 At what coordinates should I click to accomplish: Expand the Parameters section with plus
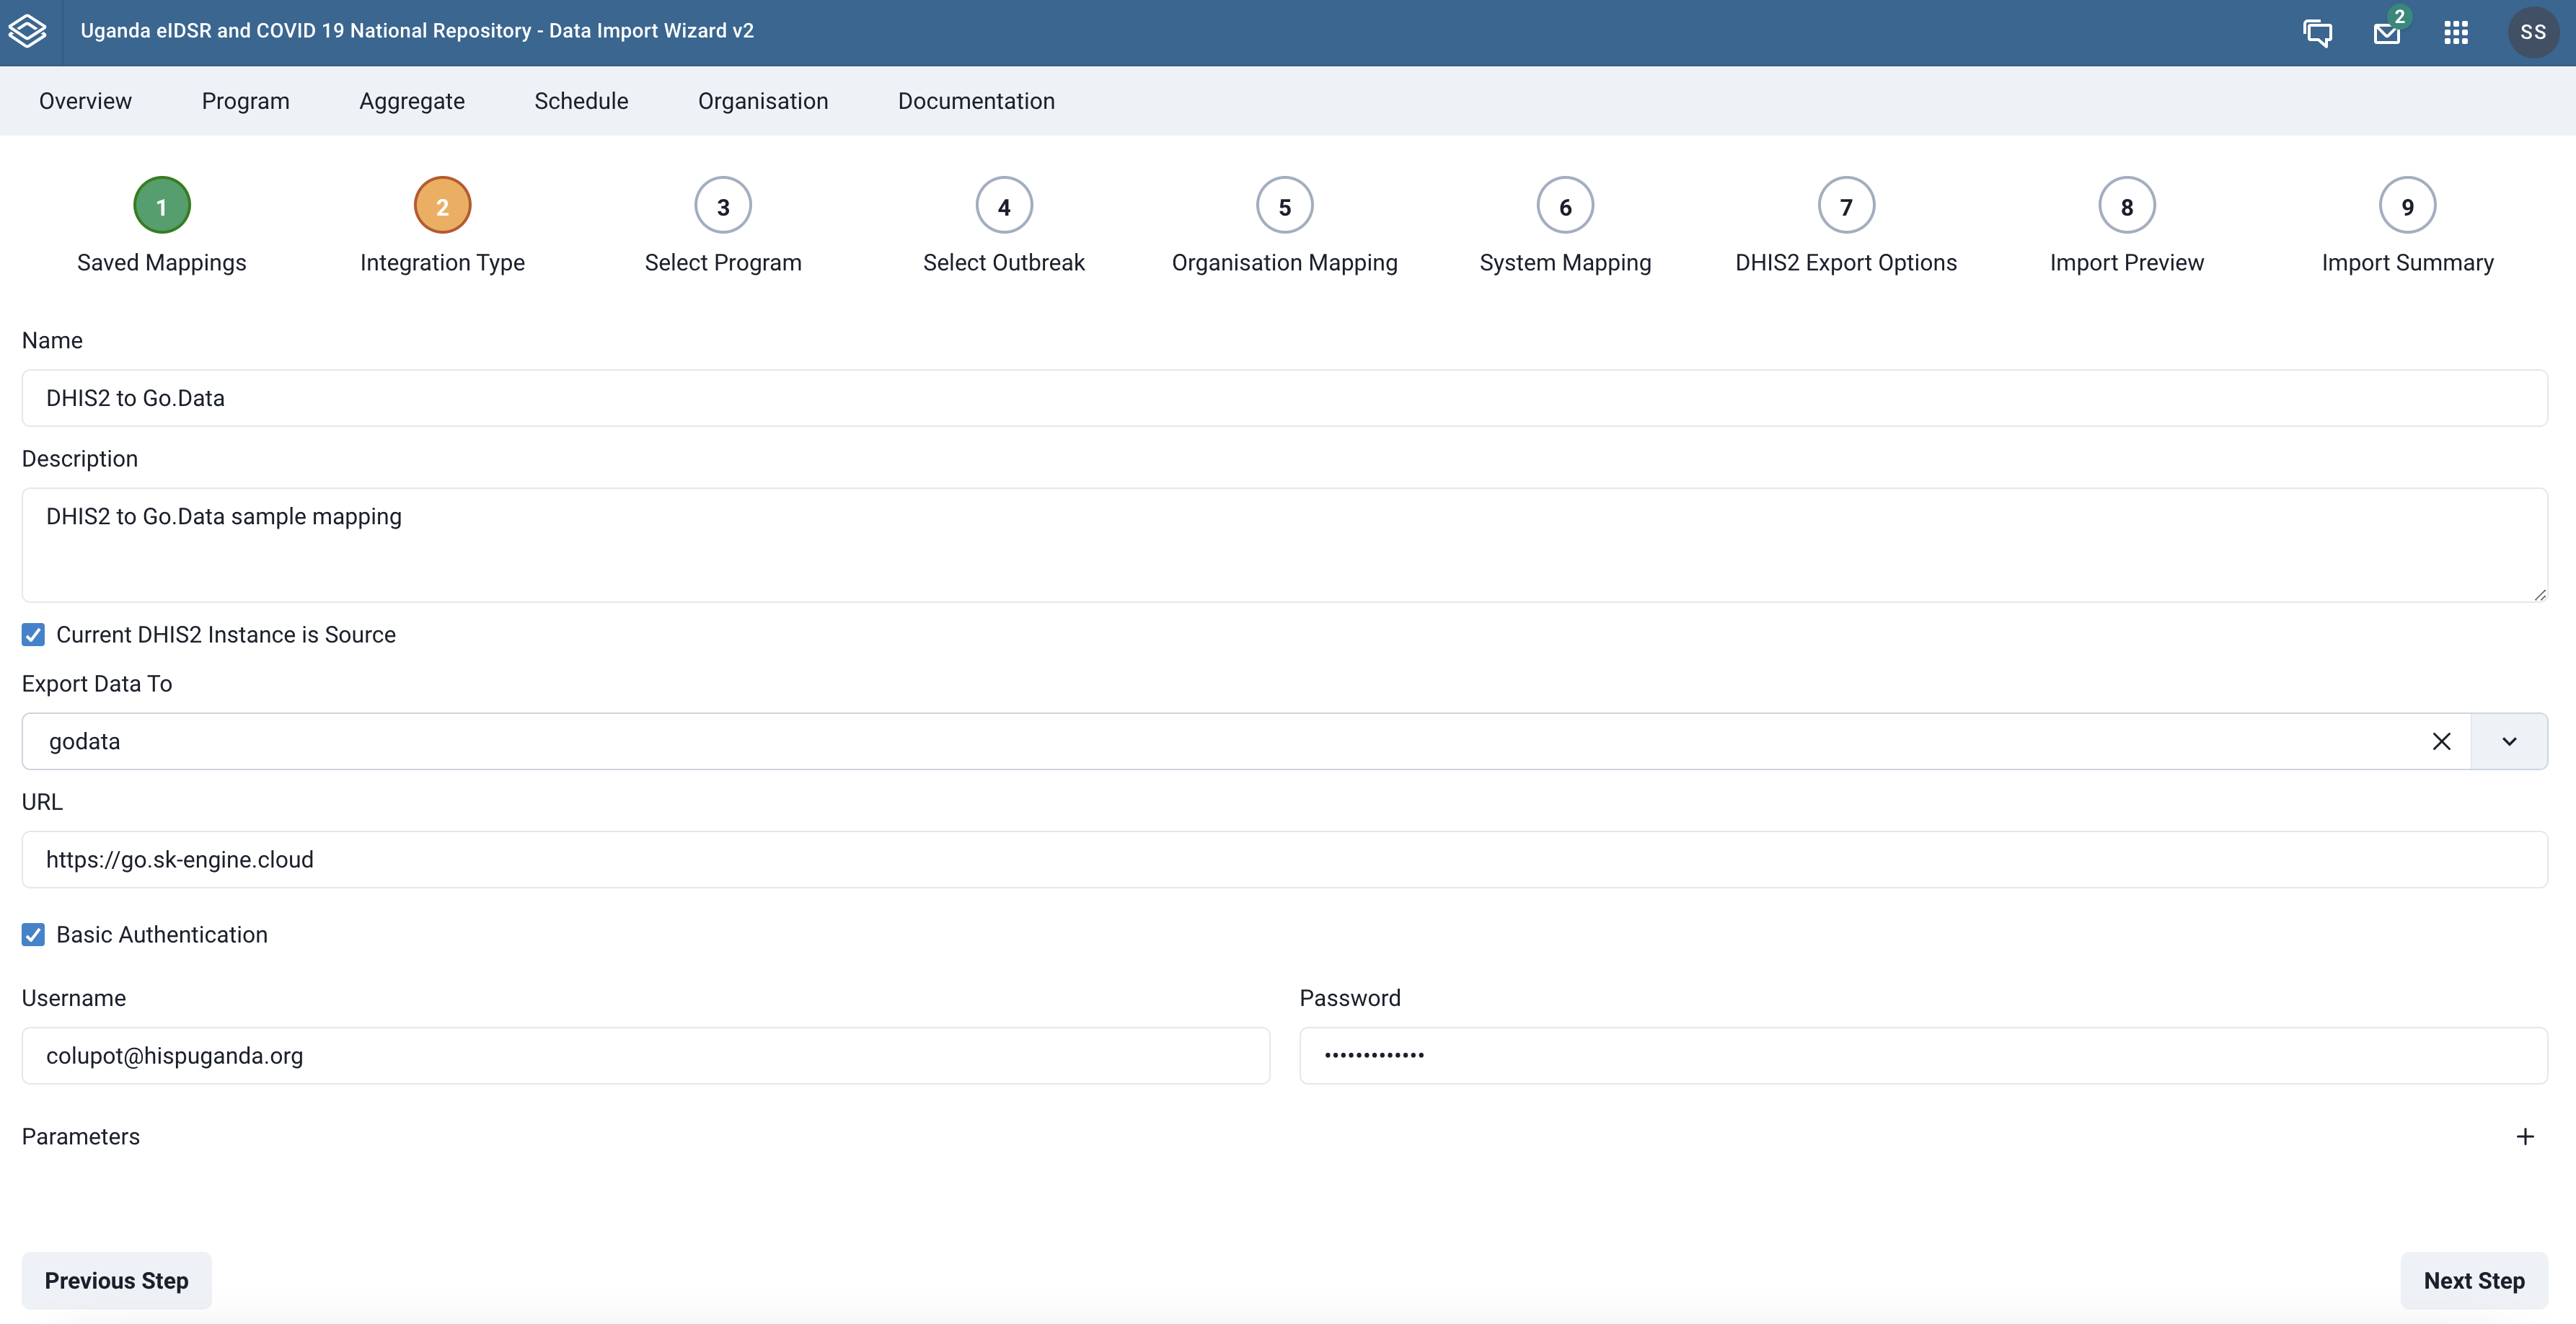pos(2527,1137)
